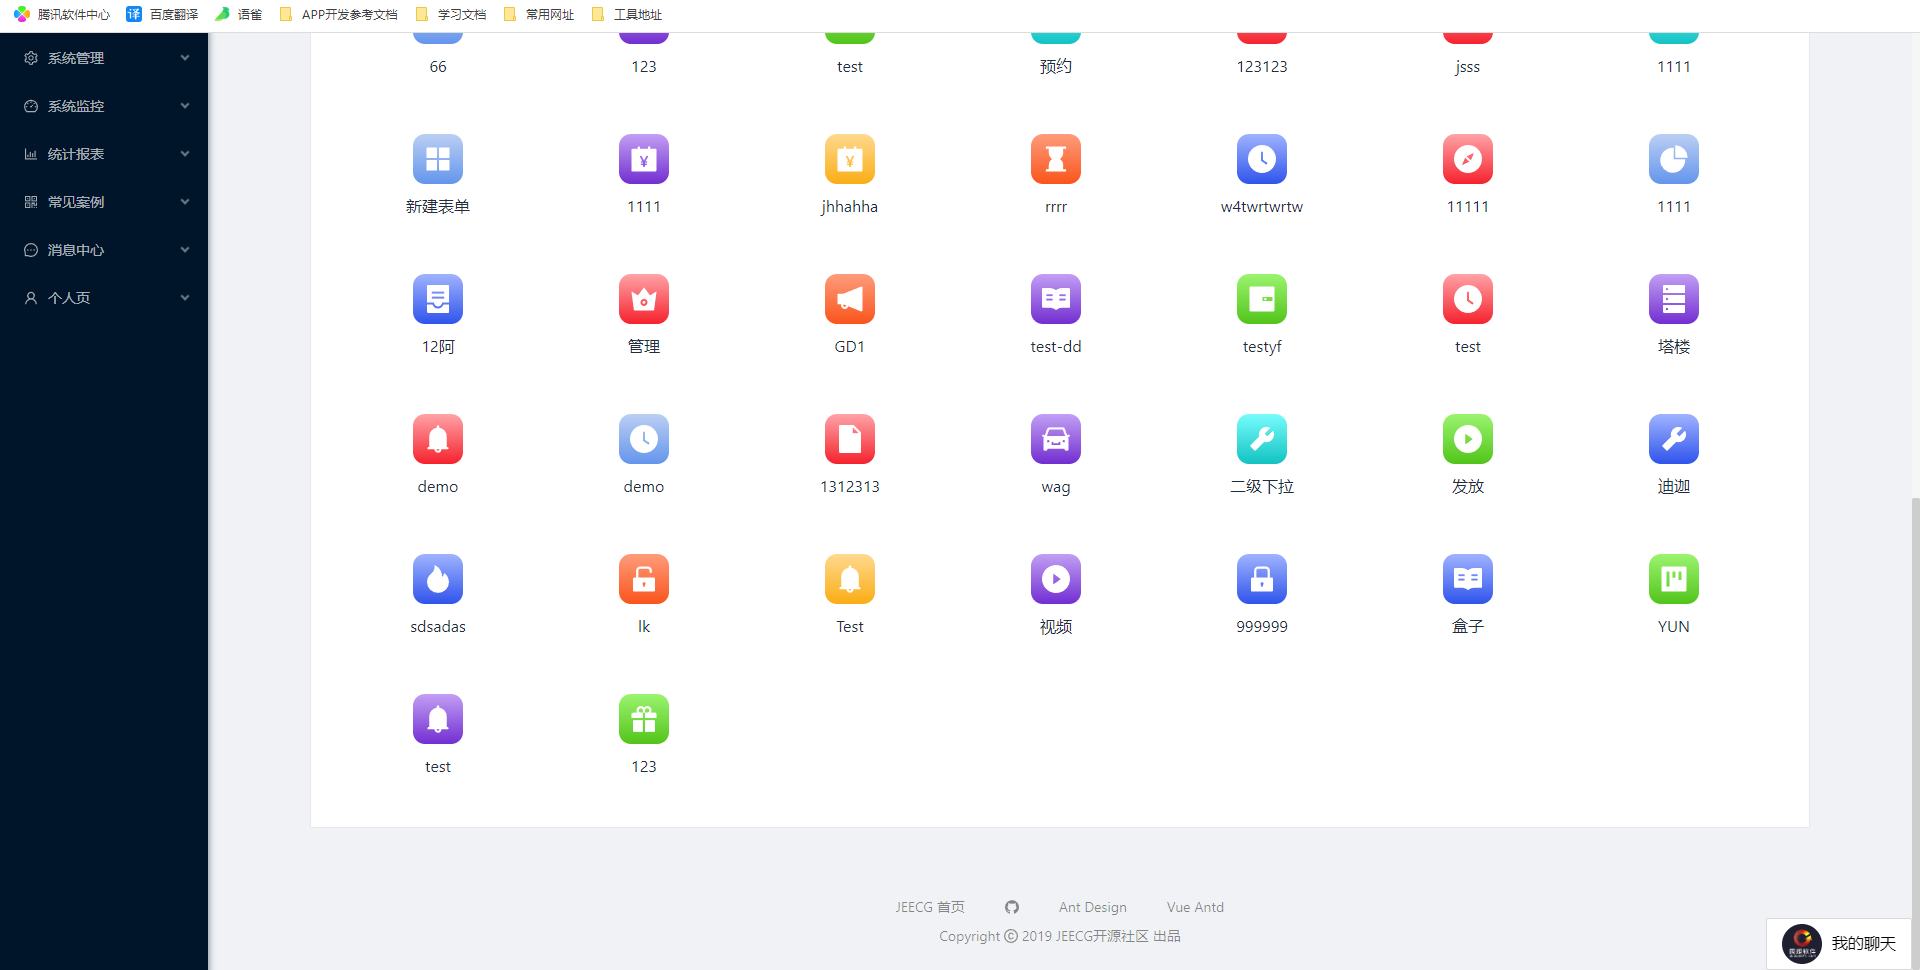The image size is (1920, 970).
Task: Open the lk unlocked padlock icon
Action: [x=644, y=579]
